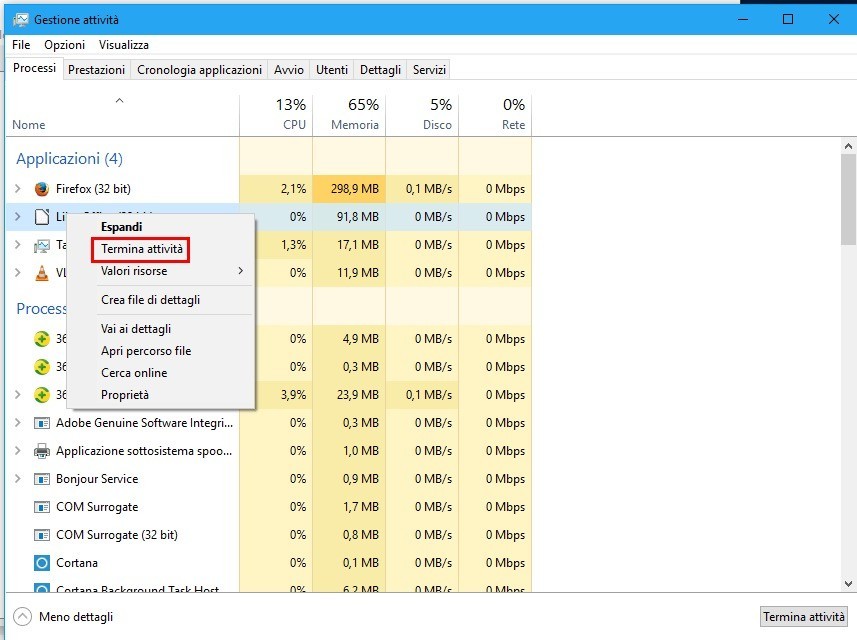Click the printer spooler subsystem icon
Viewport: 857px width, 640px height.
coord(42,451)
